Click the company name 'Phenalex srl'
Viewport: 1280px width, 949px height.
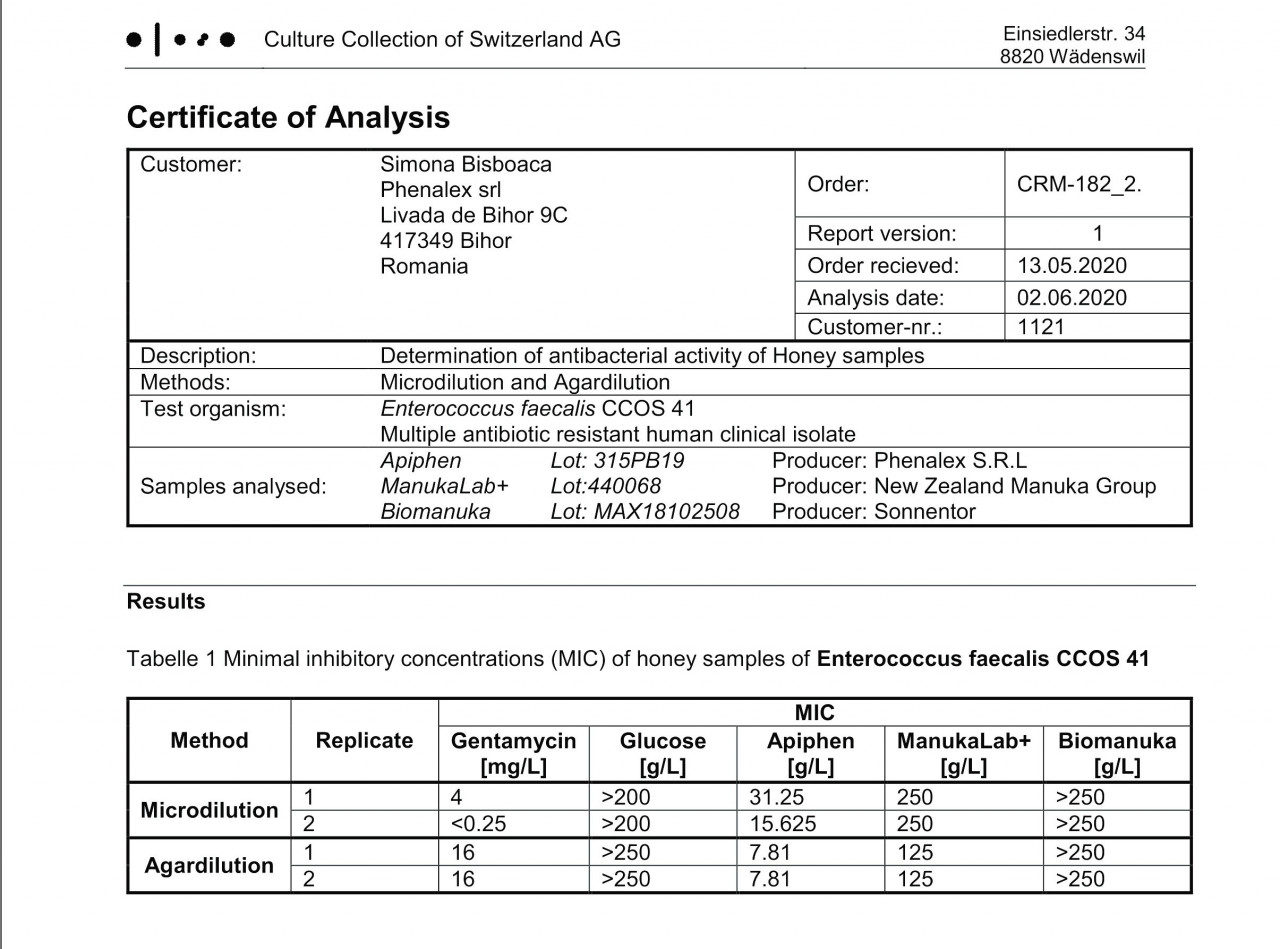click(x=441, y=190)
